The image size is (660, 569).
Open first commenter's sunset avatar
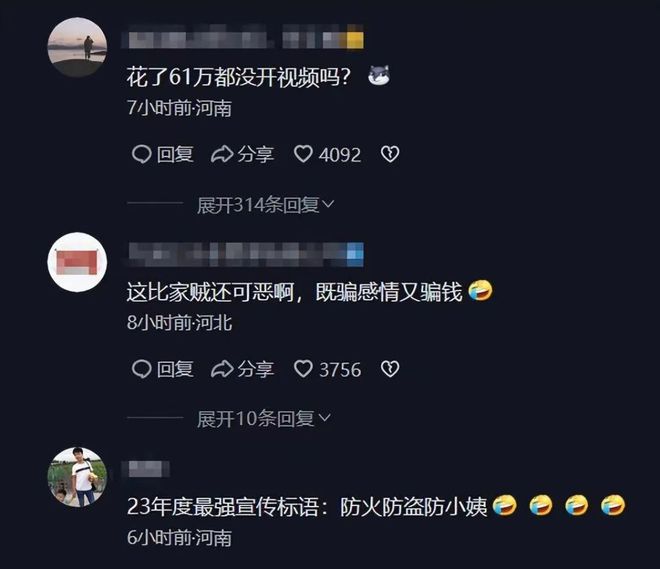(77, 47)
